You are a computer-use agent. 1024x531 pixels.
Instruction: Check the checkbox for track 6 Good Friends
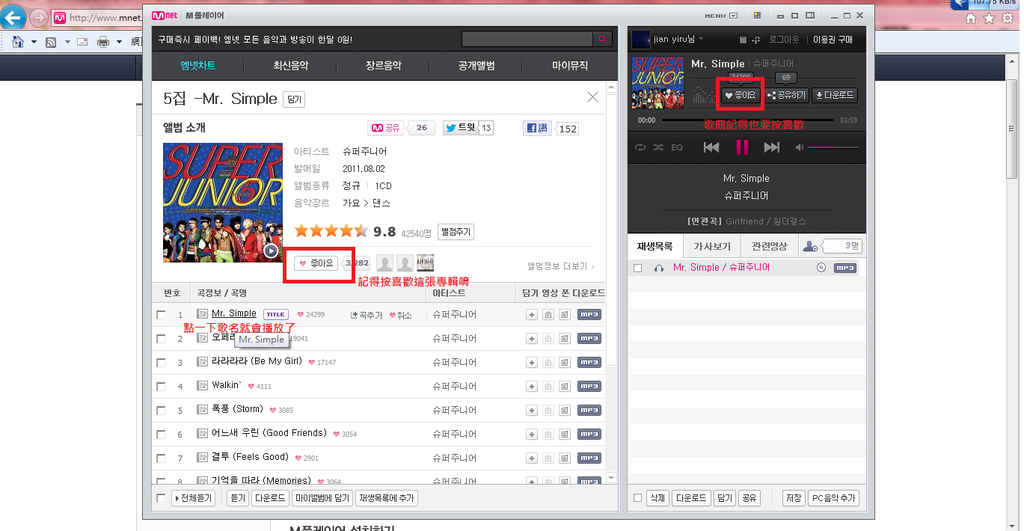tap(161, 434)
